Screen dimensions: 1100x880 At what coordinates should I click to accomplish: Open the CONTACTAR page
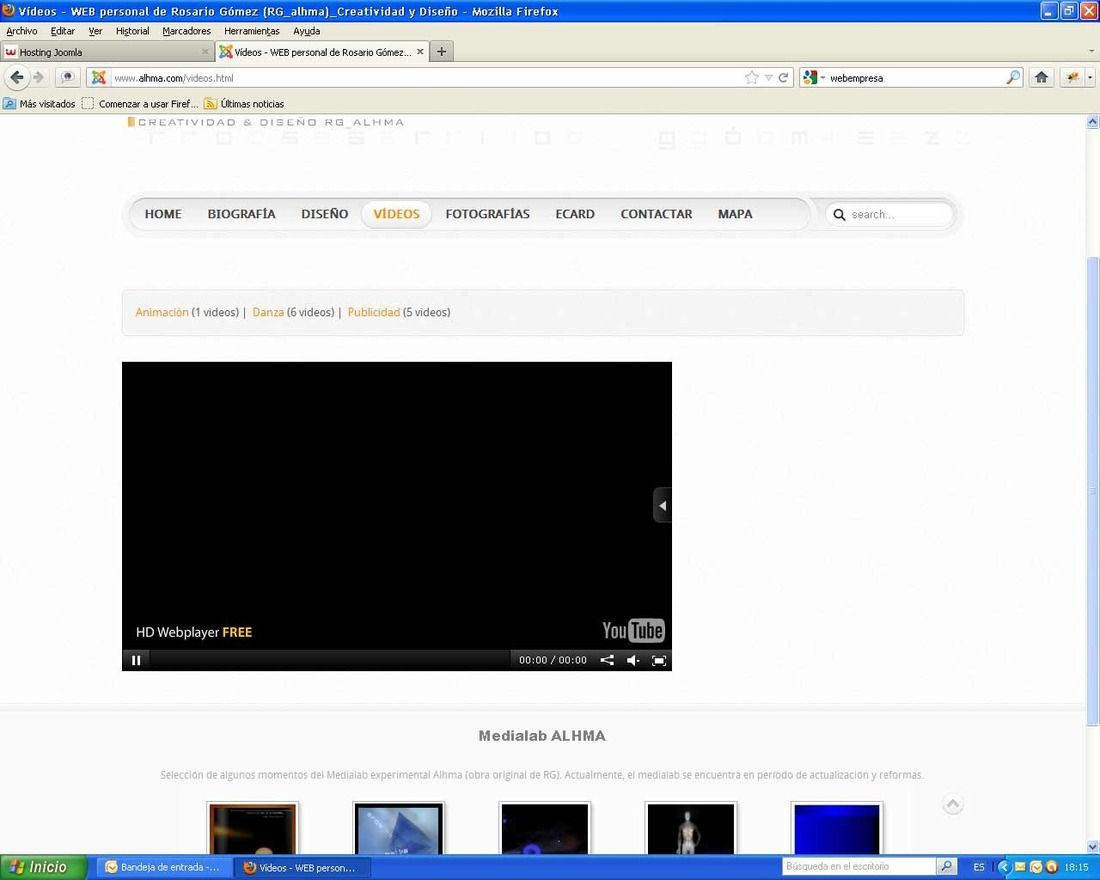tap(656, 214)
